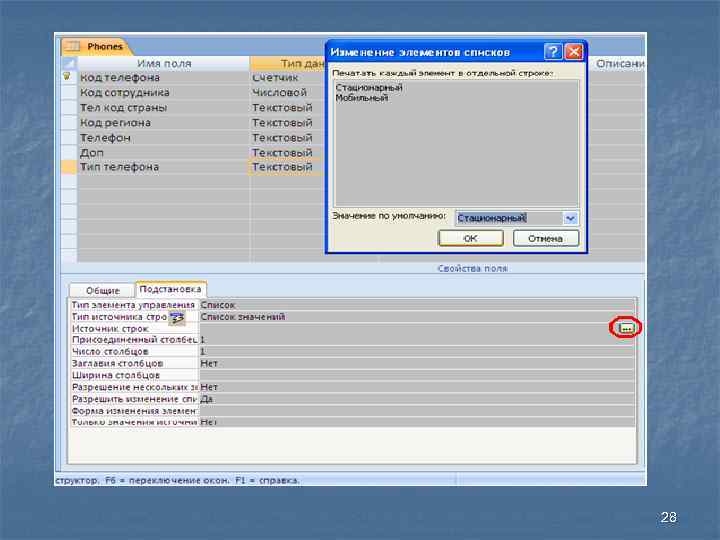Image resolution: width=720 pixels, height=540 pixels.
Task: Click the Свойства поля label
Action: (x=472, y=268)
